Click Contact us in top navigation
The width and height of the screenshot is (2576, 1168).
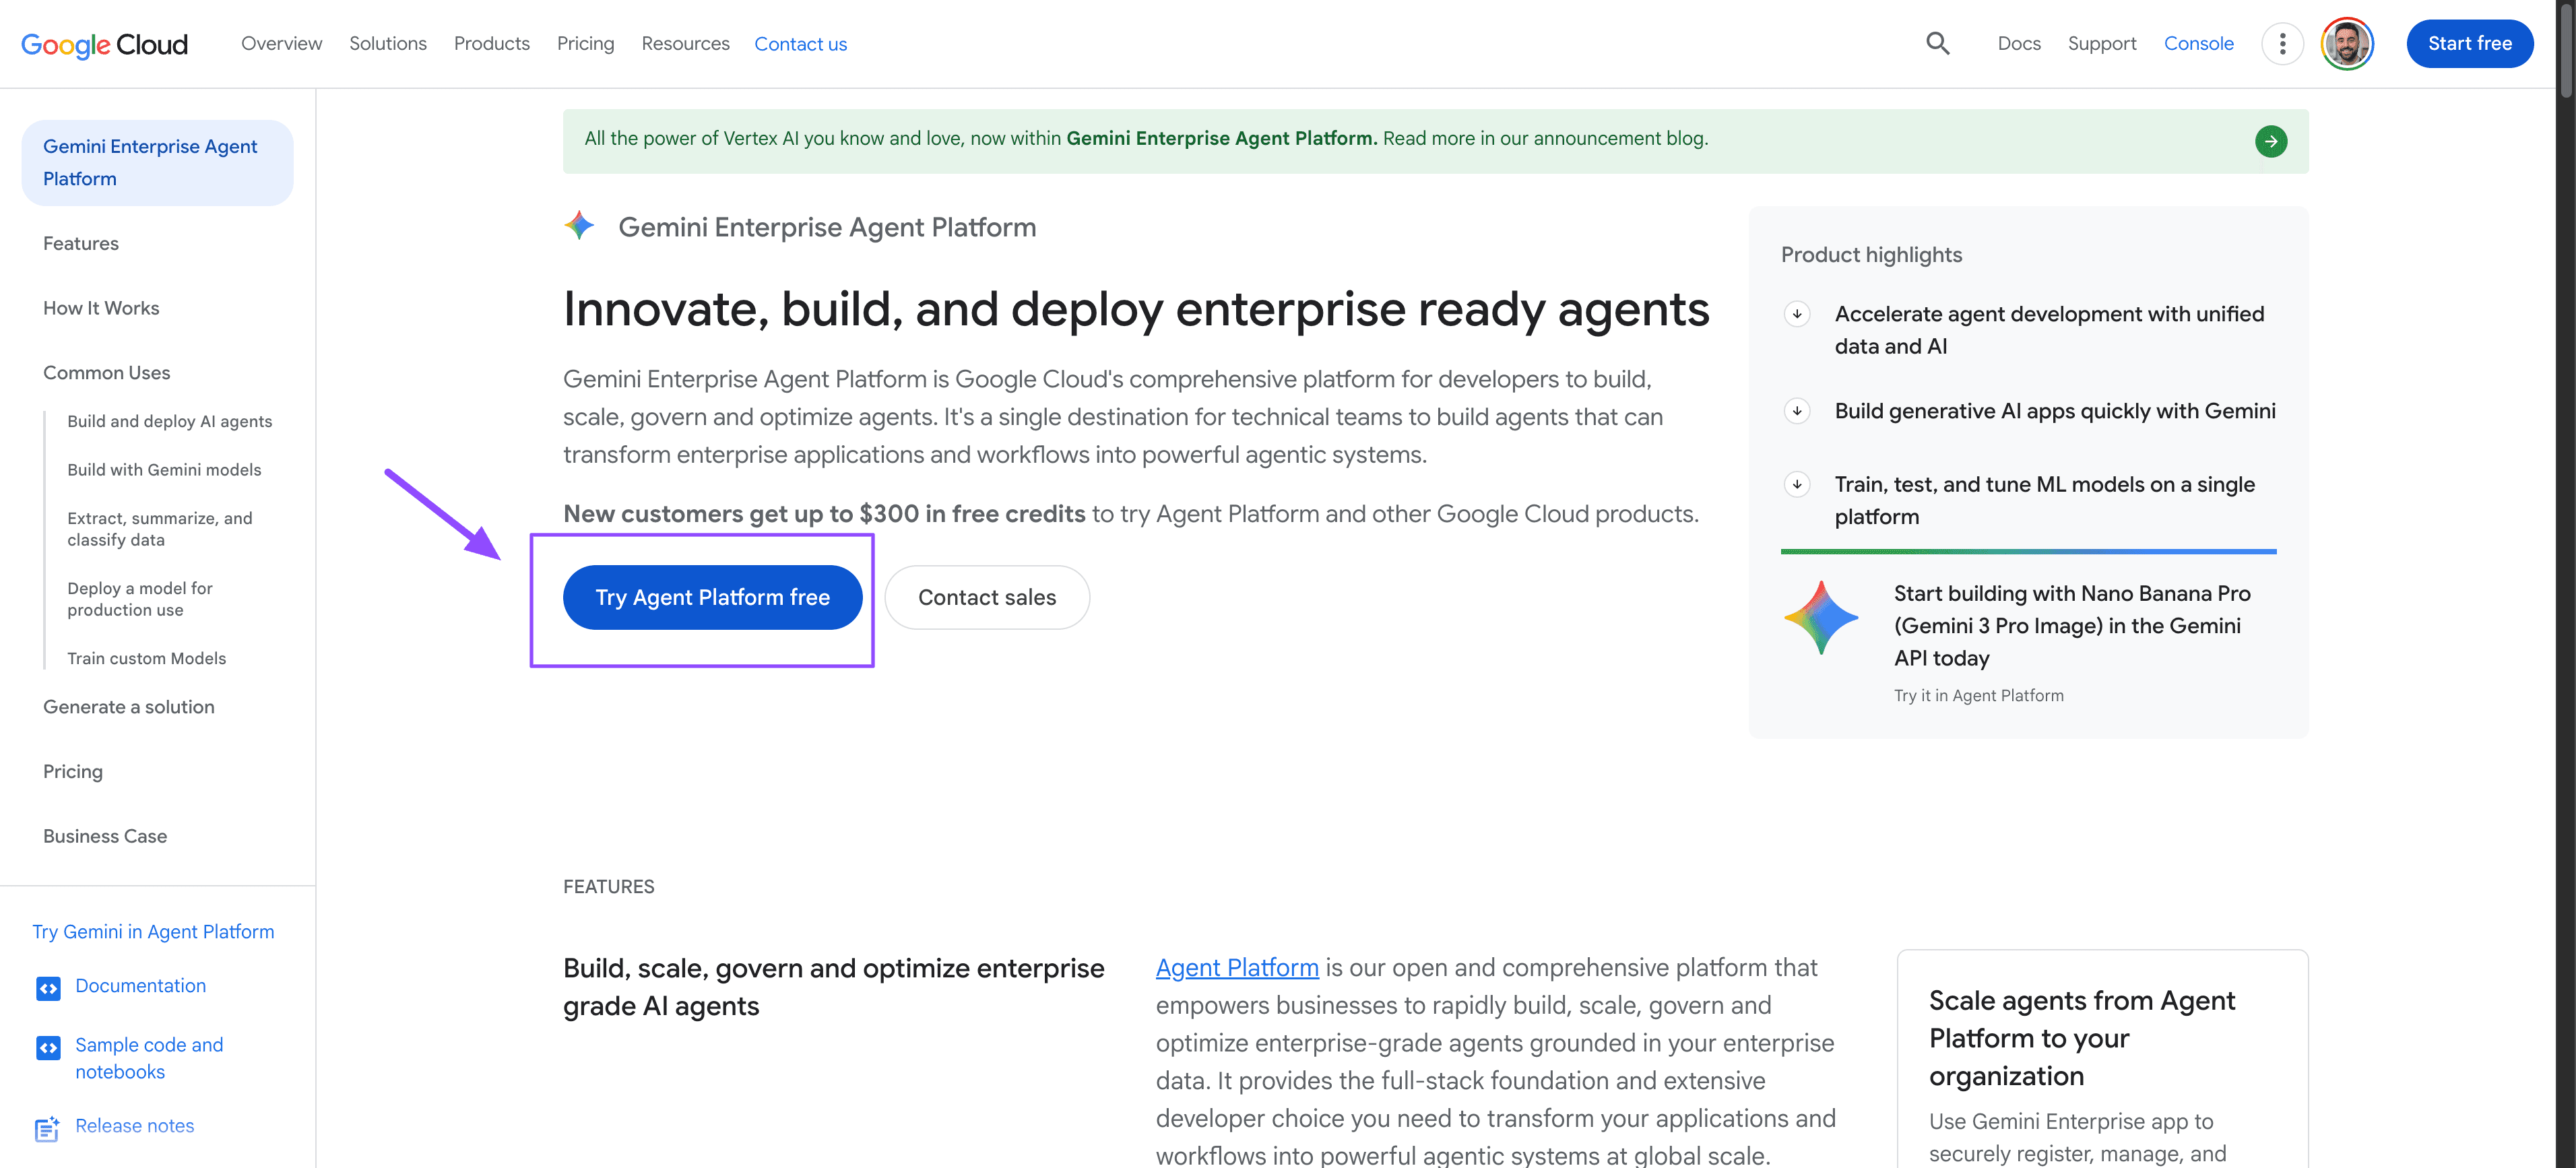coord(800,44)
